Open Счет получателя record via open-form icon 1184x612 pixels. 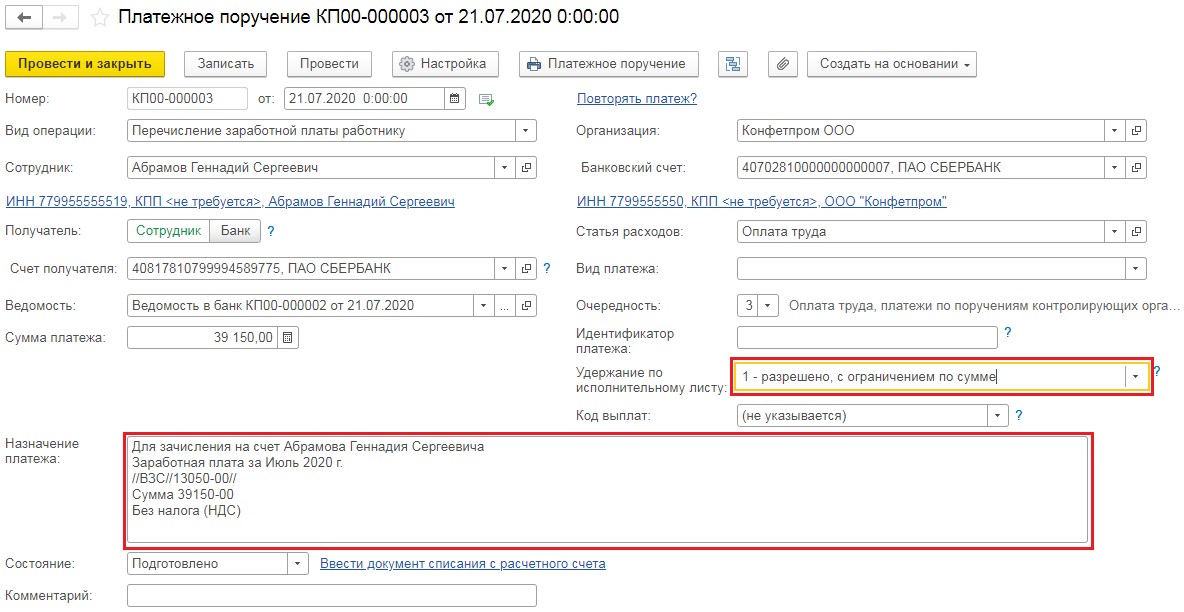(526, 268)
